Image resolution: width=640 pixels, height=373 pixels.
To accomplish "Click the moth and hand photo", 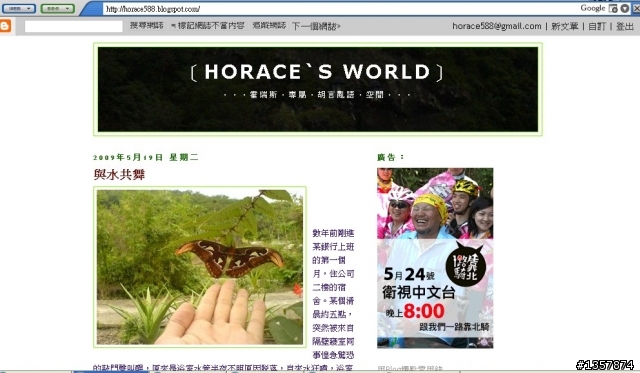I will (200, 267).
